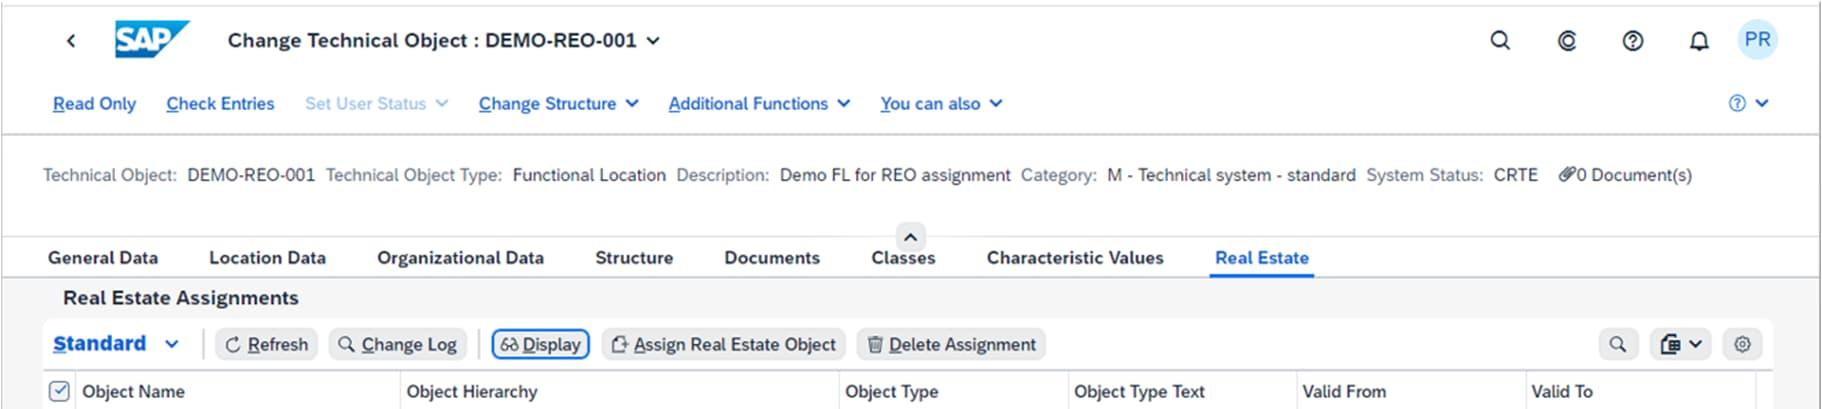Open the Additional Functions menu
The width and height of the screenshot is (1822, 409).
click(759, 104)
